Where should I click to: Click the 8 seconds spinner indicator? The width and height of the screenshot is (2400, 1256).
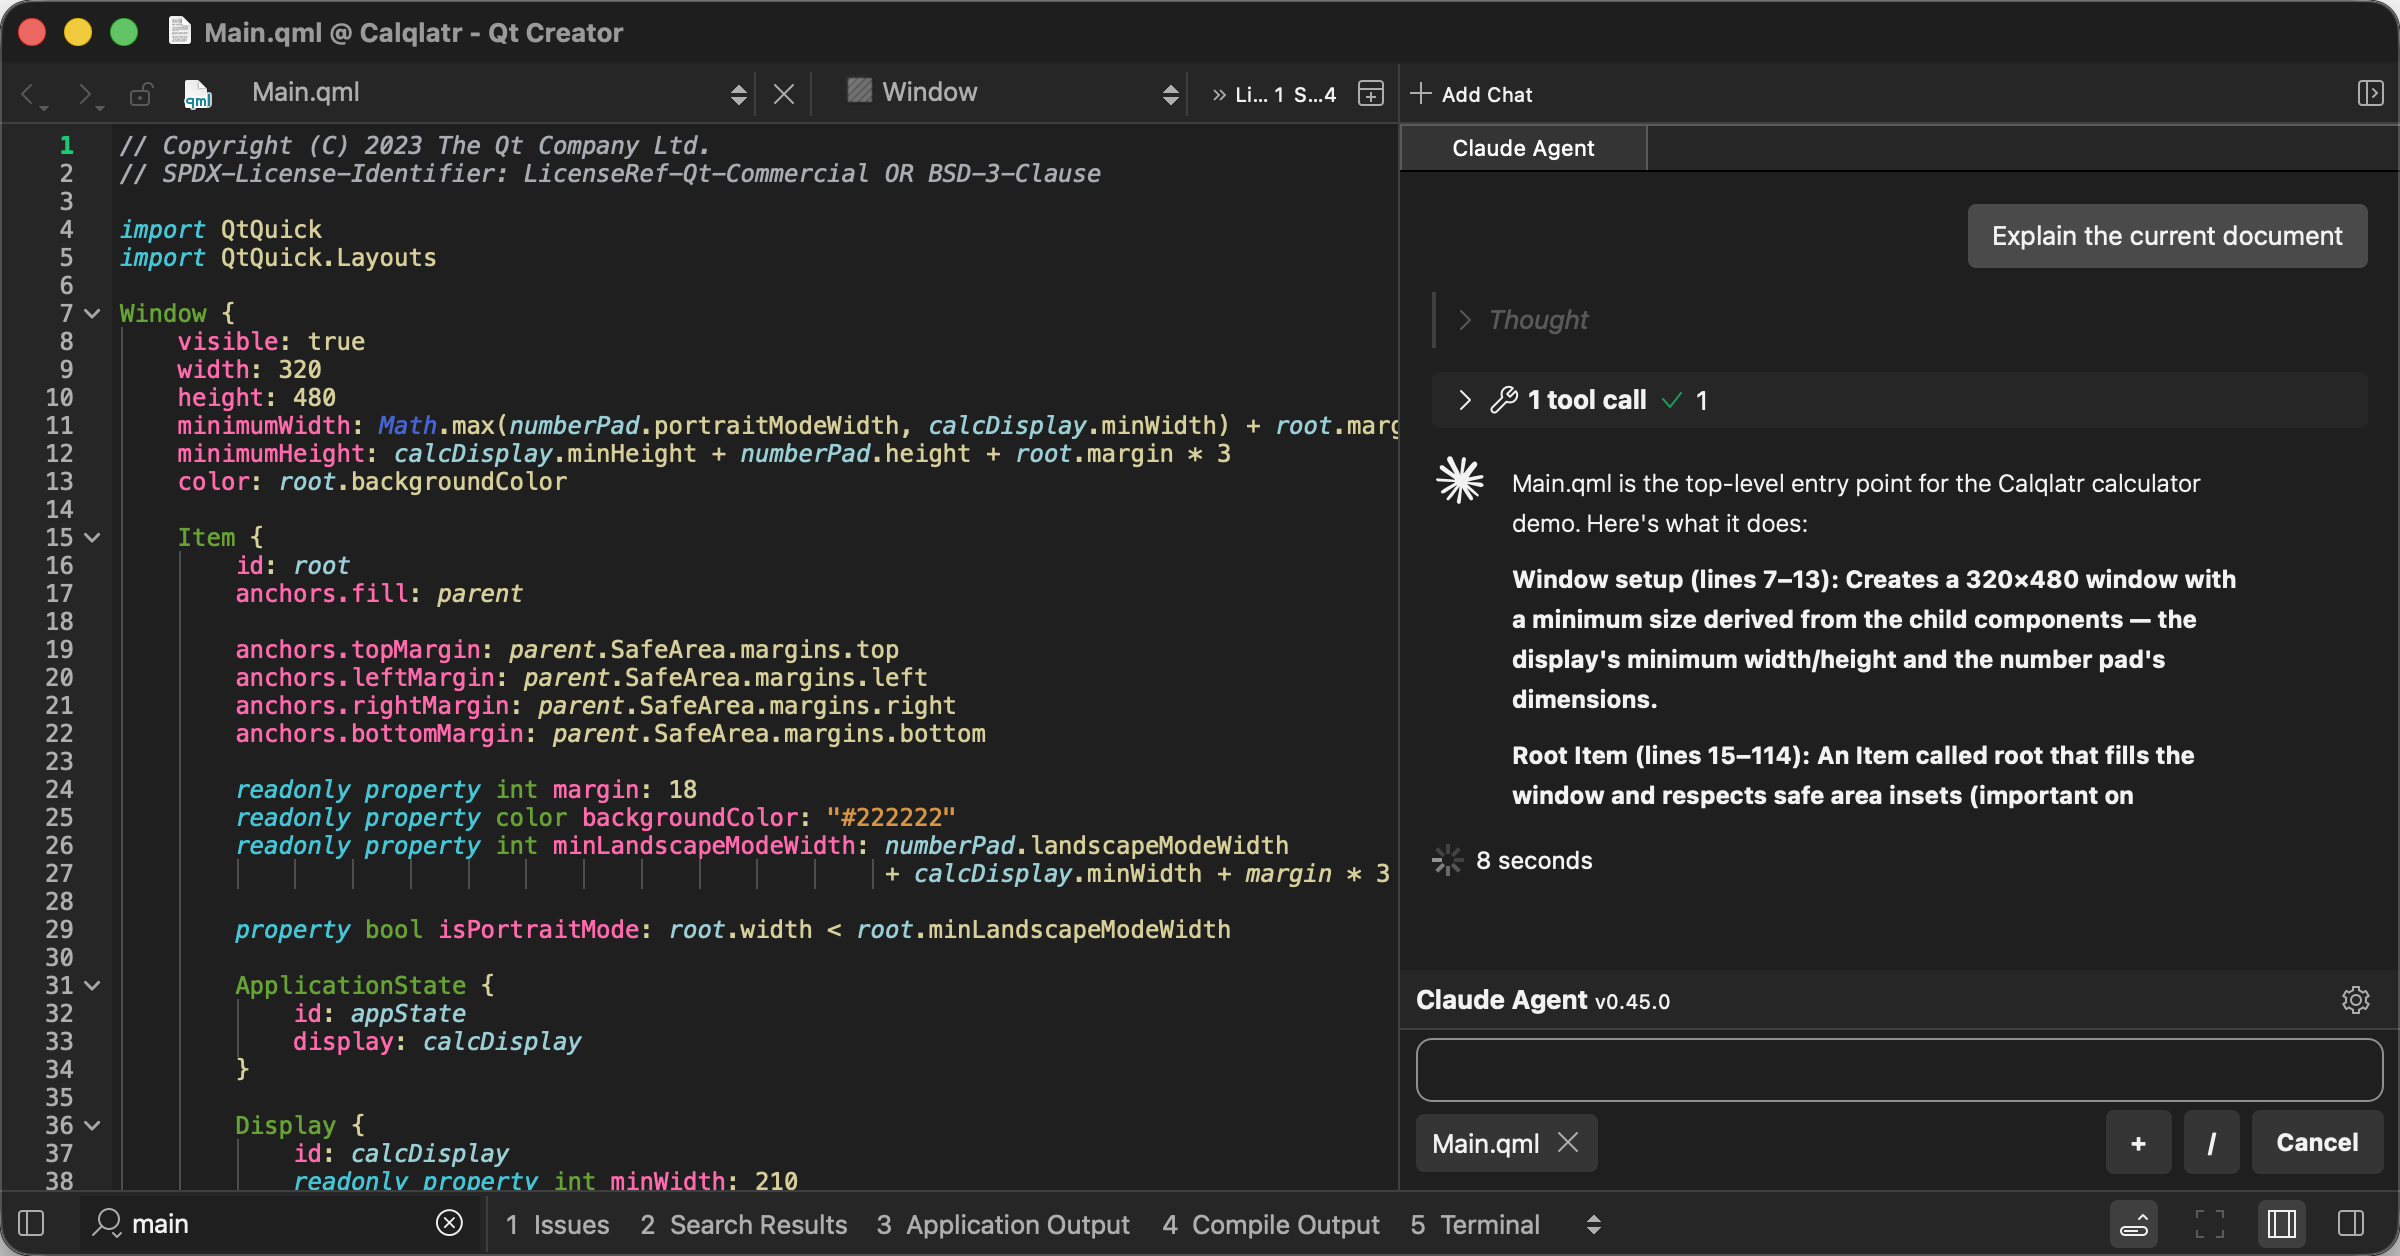point(1447,860)
